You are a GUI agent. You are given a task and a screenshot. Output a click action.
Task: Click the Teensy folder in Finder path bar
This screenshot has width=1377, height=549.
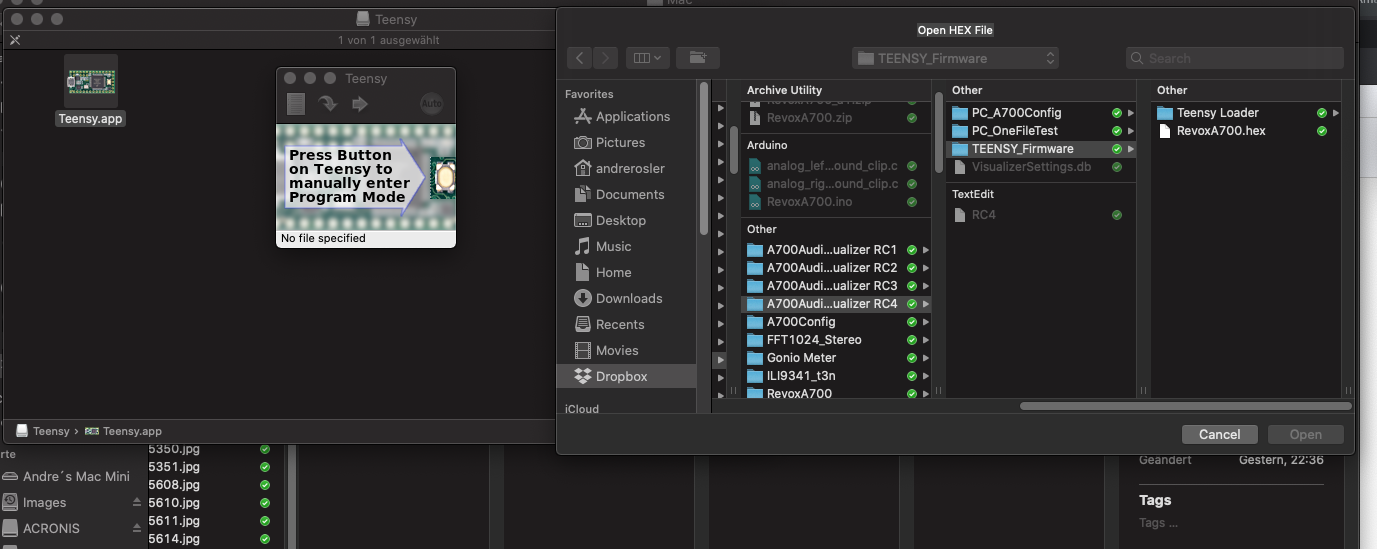coord(42,431)
